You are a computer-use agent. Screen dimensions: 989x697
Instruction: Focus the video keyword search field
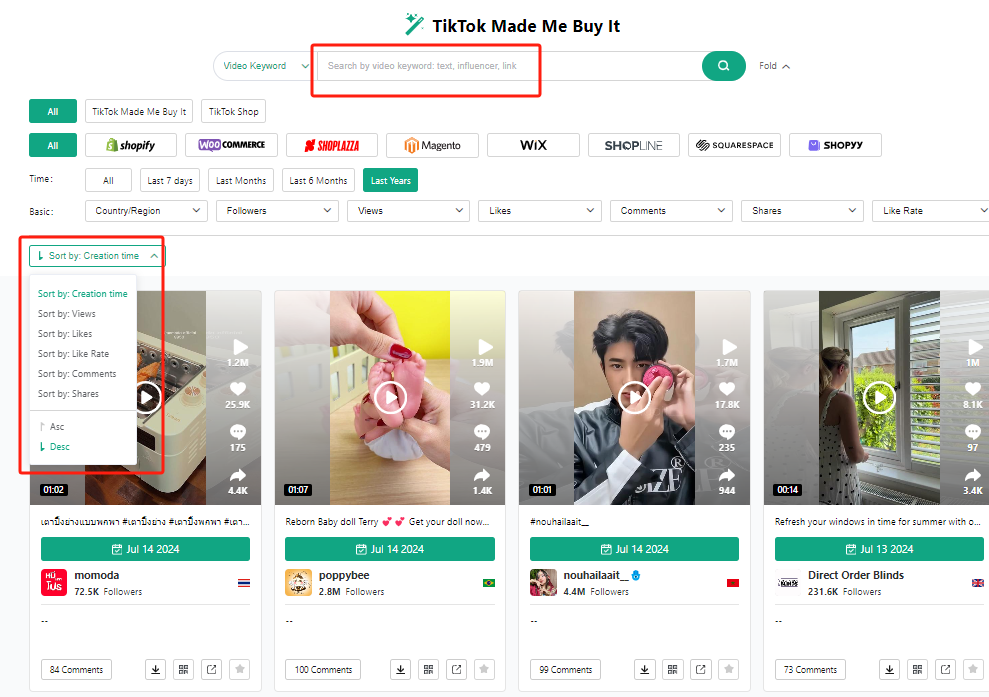[508, 66]
